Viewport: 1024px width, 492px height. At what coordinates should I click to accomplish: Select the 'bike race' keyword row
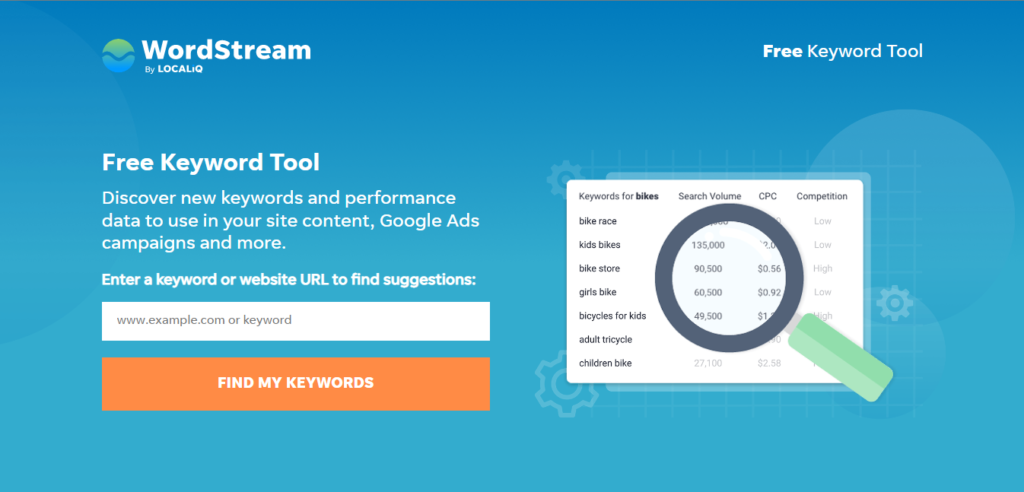(714, 221)
